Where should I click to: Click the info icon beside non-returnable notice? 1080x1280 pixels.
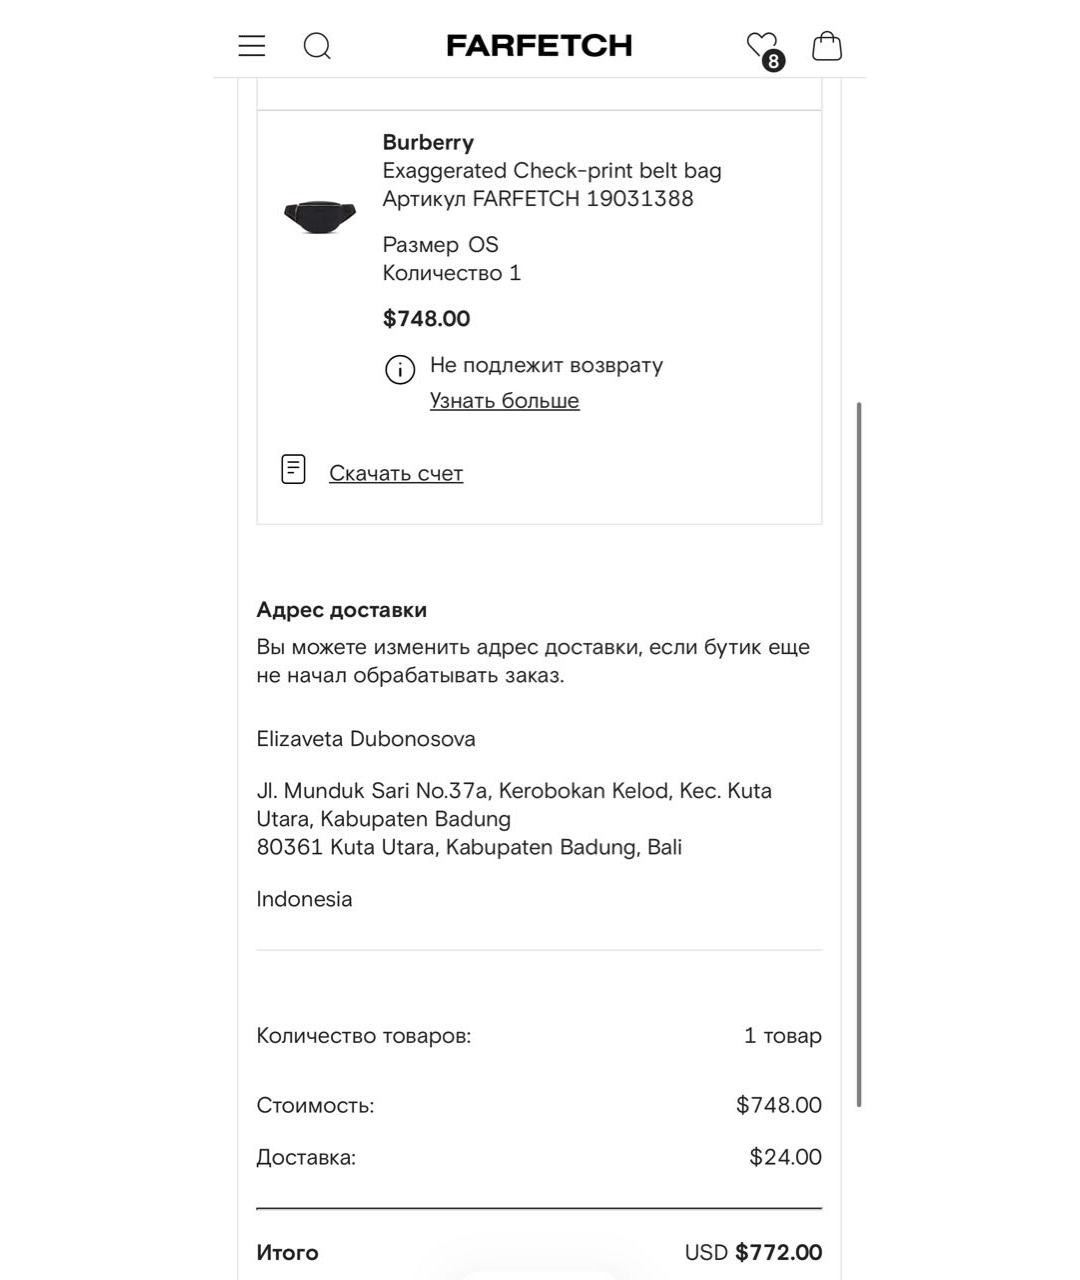[x=400, y=369]
